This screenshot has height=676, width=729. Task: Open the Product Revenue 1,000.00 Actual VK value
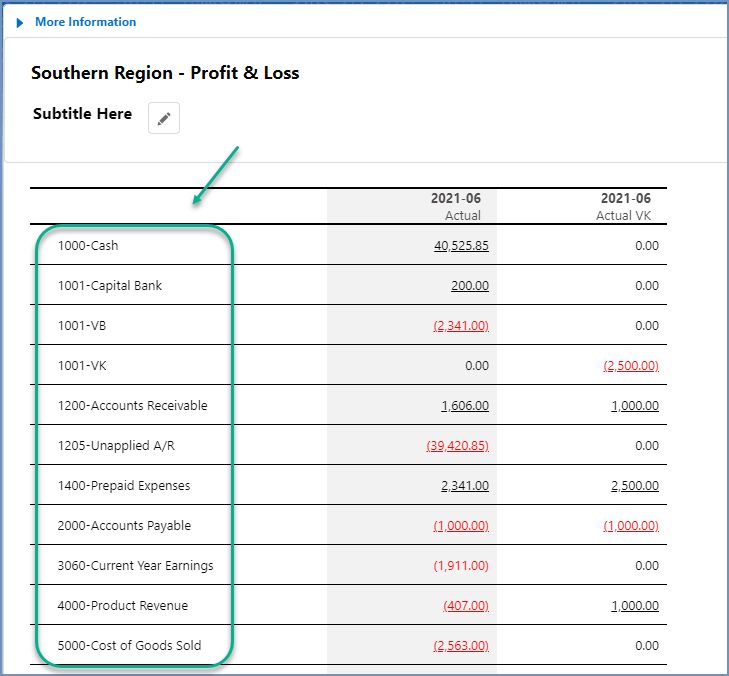coord(635,605)
